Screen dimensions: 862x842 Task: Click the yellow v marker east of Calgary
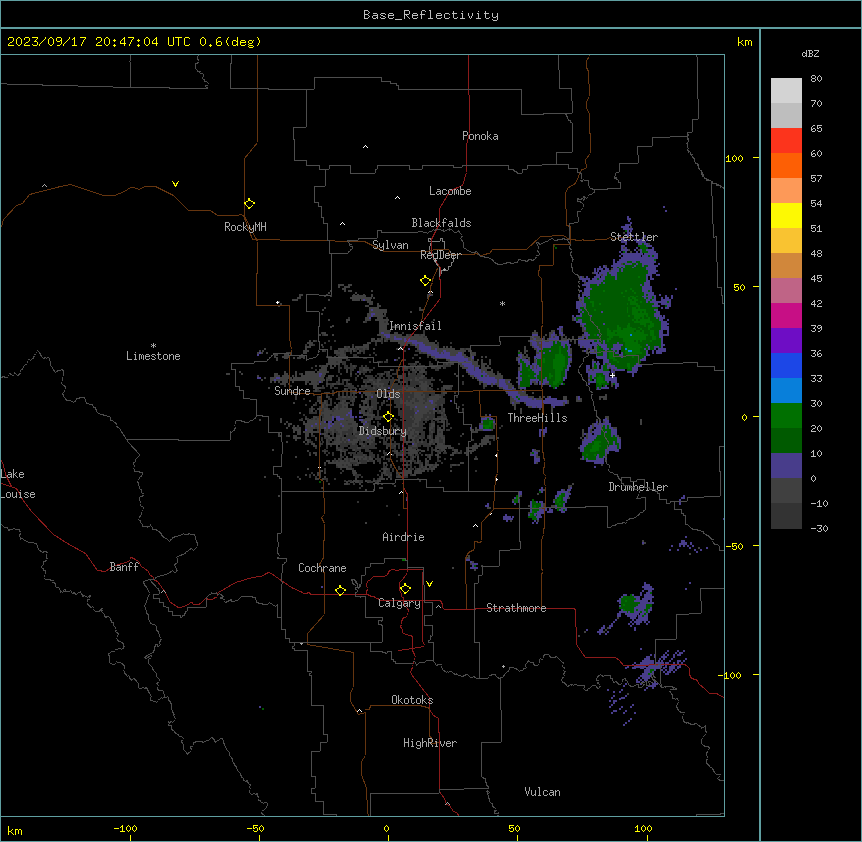pos(429,584)
